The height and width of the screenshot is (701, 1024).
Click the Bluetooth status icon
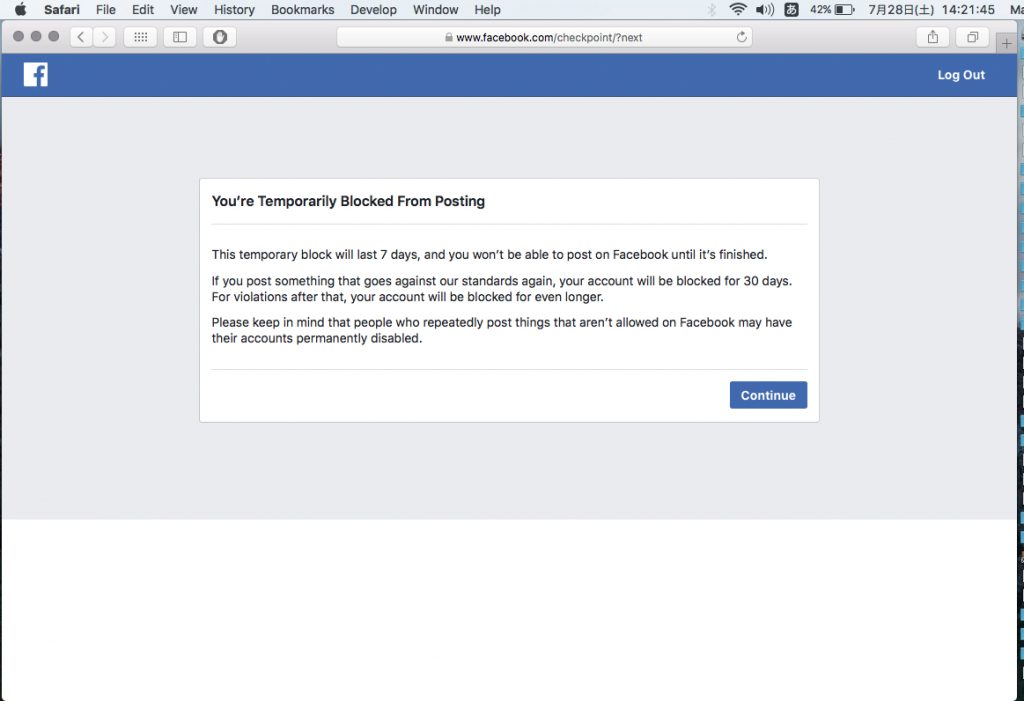[711, 10]
